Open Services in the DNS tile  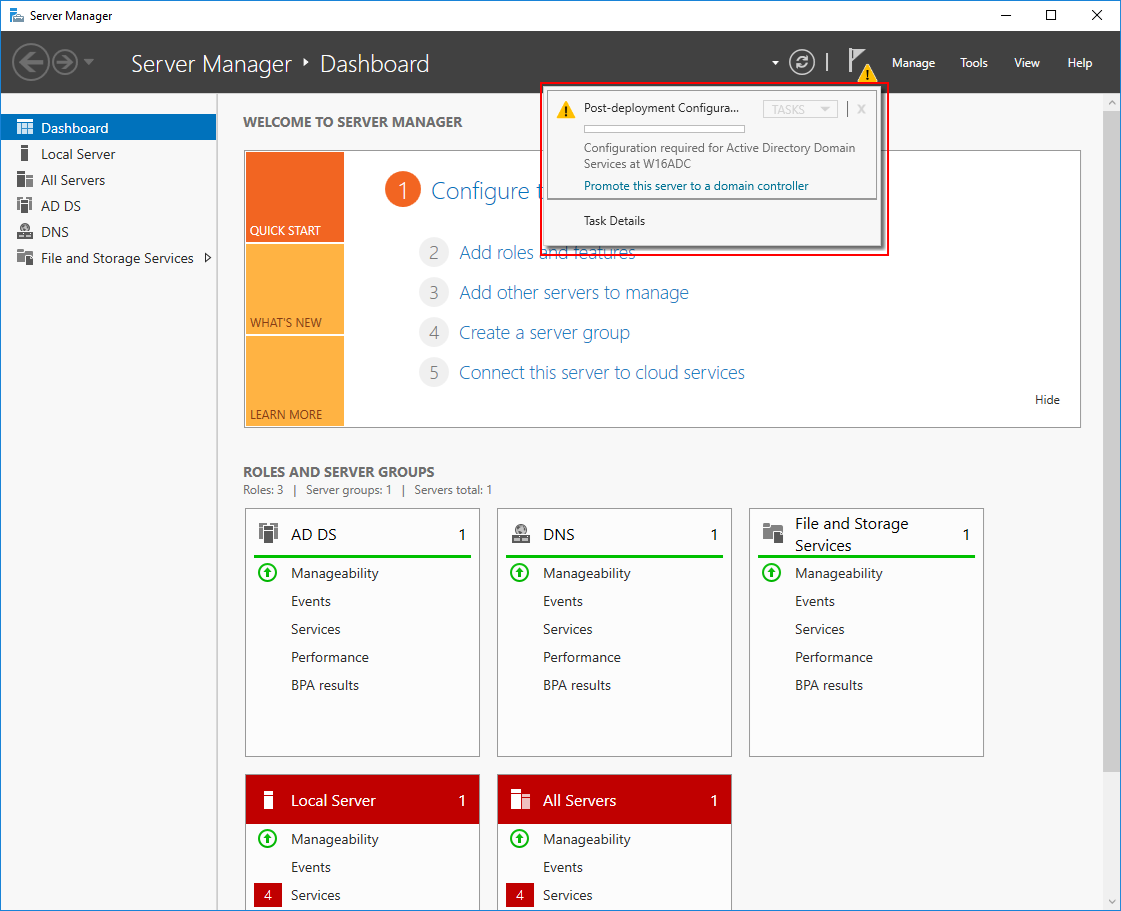[568, 629]
